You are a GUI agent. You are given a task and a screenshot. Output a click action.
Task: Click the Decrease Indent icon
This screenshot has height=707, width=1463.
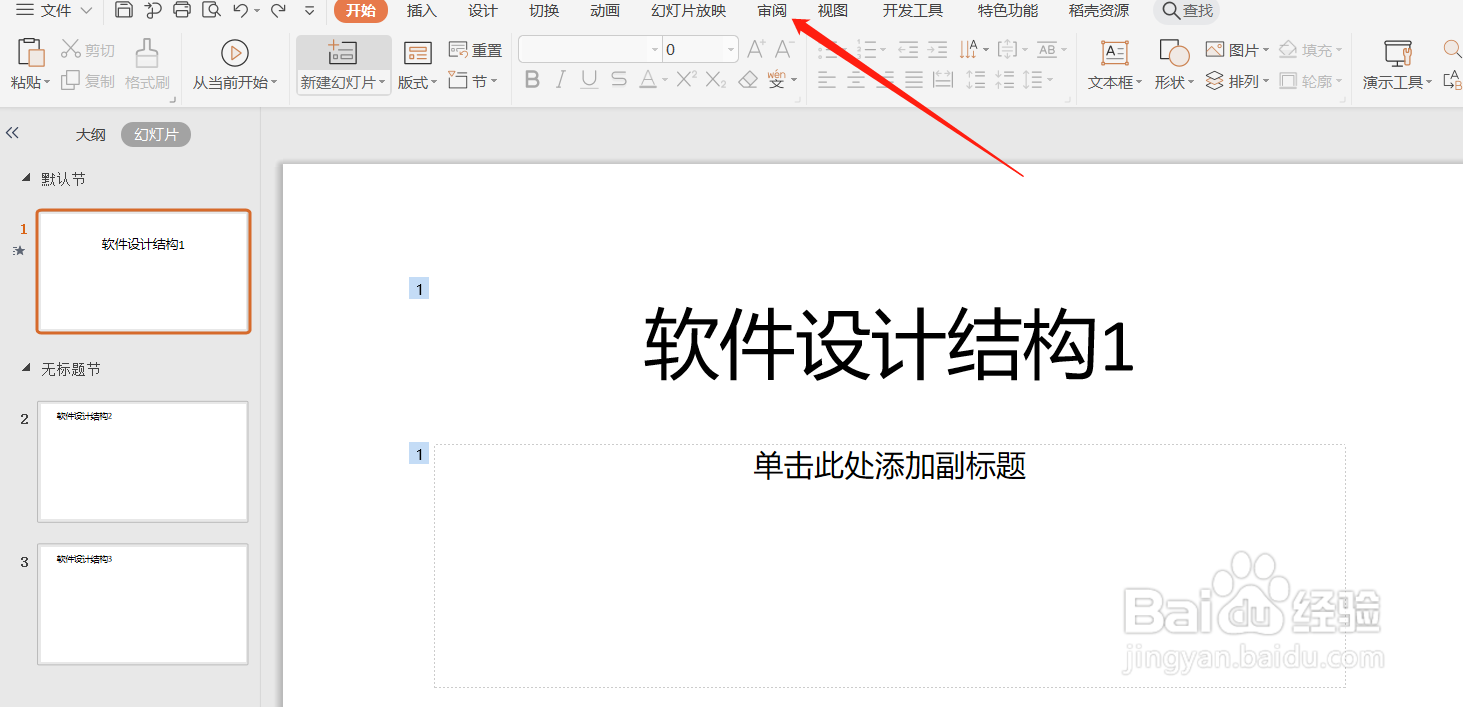(907, 49)
